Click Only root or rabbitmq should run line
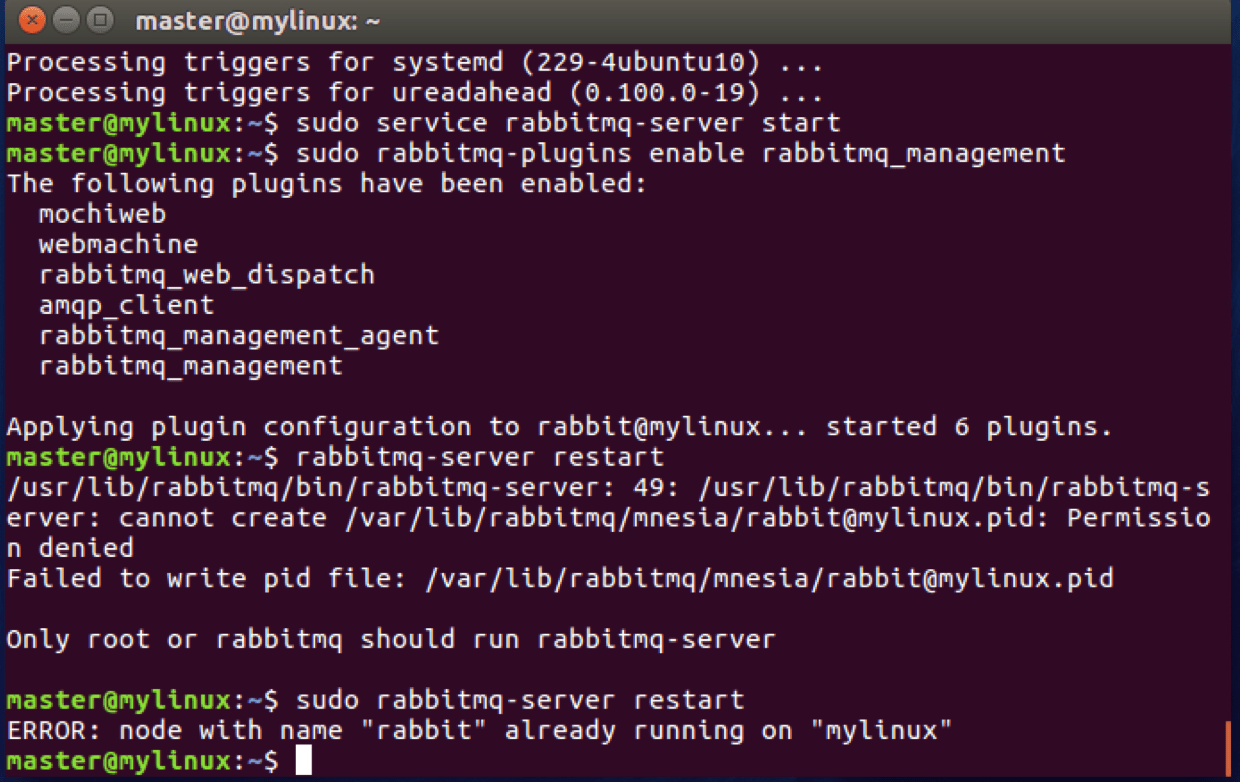This screenshot has width=1240, height=782. (390, 639)
